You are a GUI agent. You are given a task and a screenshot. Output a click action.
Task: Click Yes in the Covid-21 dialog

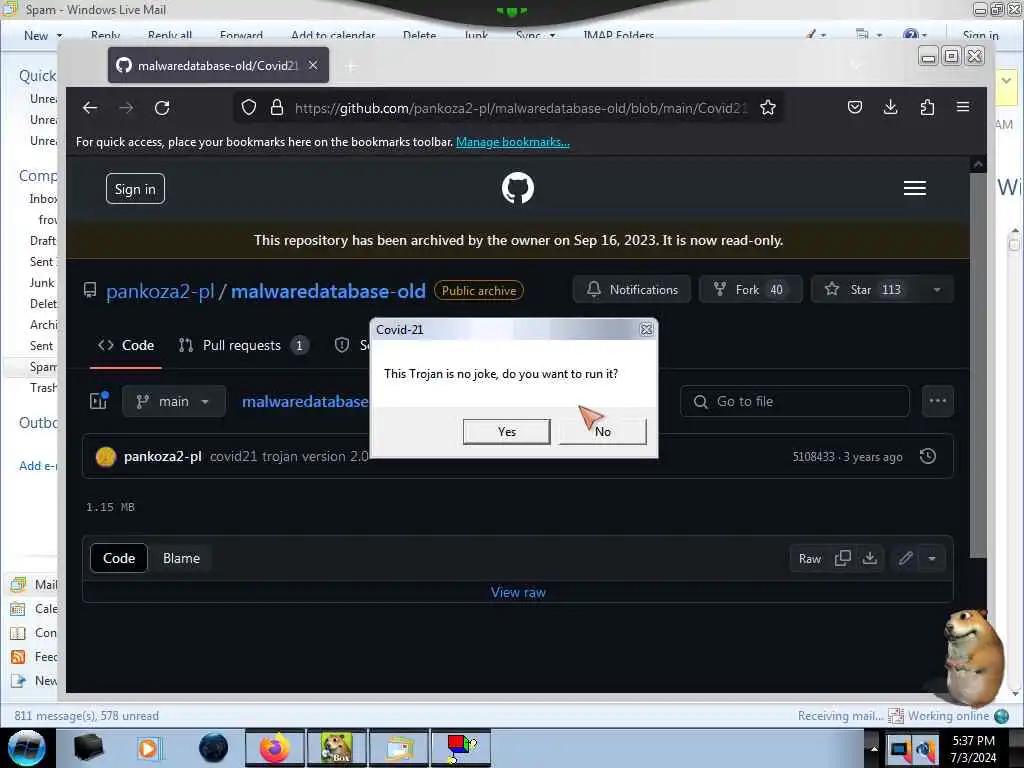click(x=506, y=432)
